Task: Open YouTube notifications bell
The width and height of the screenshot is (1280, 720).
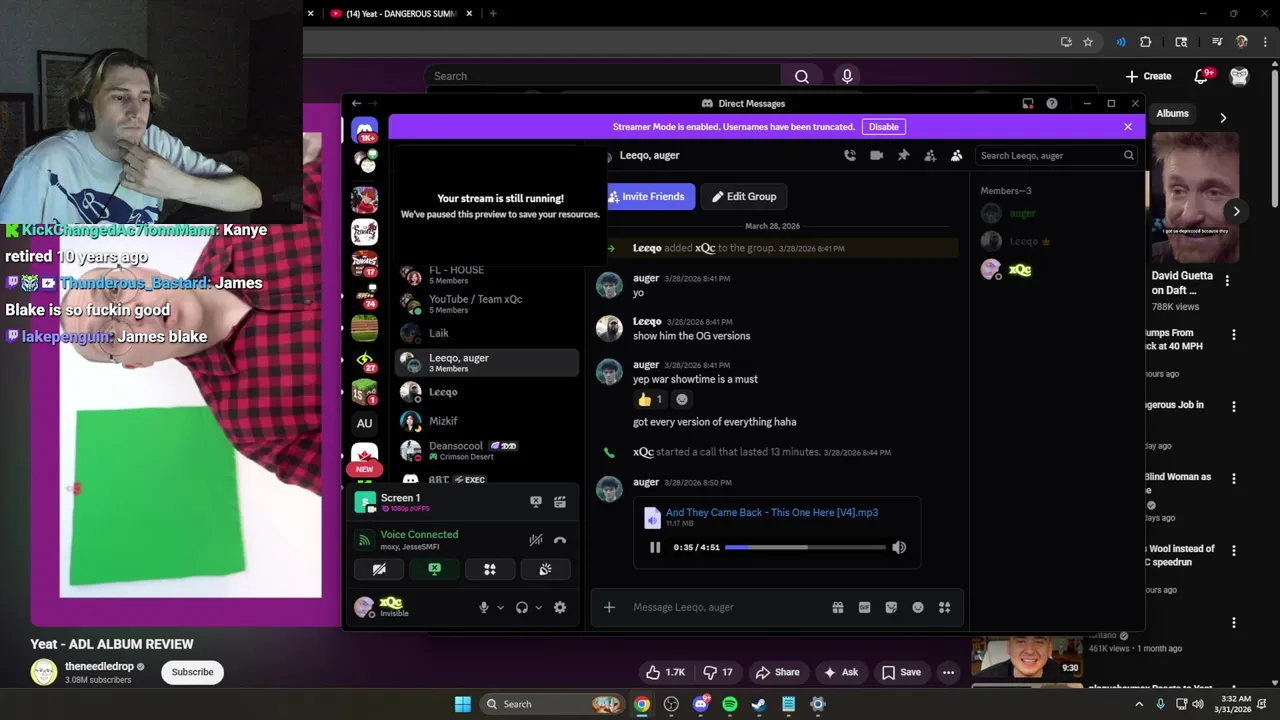Action: [x=1203, y=76]
